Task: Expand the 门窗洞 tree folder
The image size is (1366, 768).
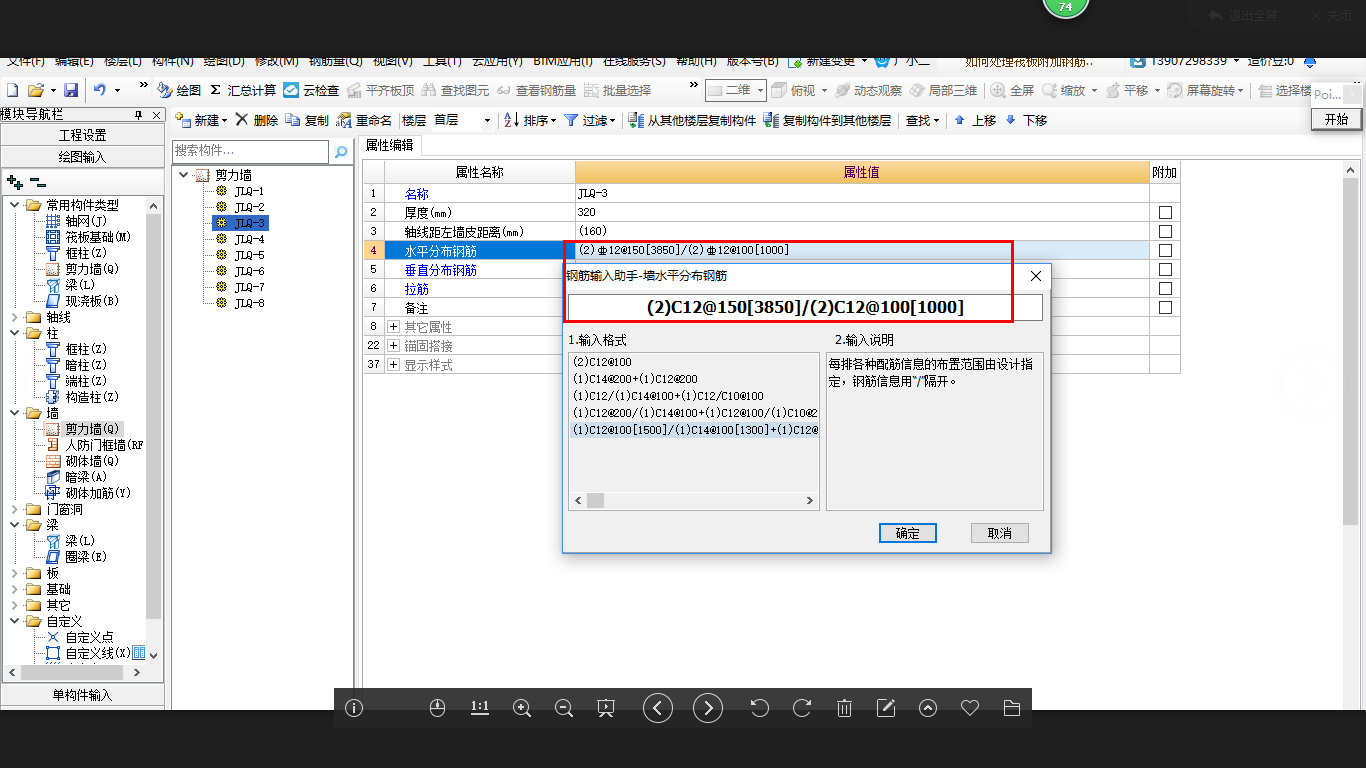Action: [14, 509]
